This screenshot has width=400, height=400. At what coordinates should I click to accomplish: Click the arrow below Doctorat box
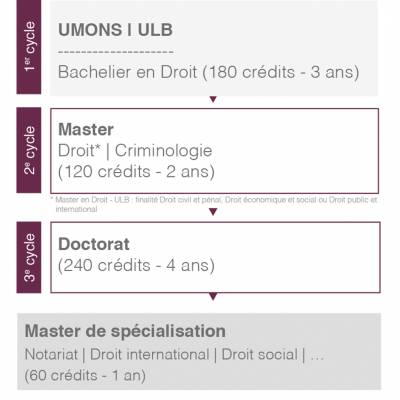click(213, 296)
